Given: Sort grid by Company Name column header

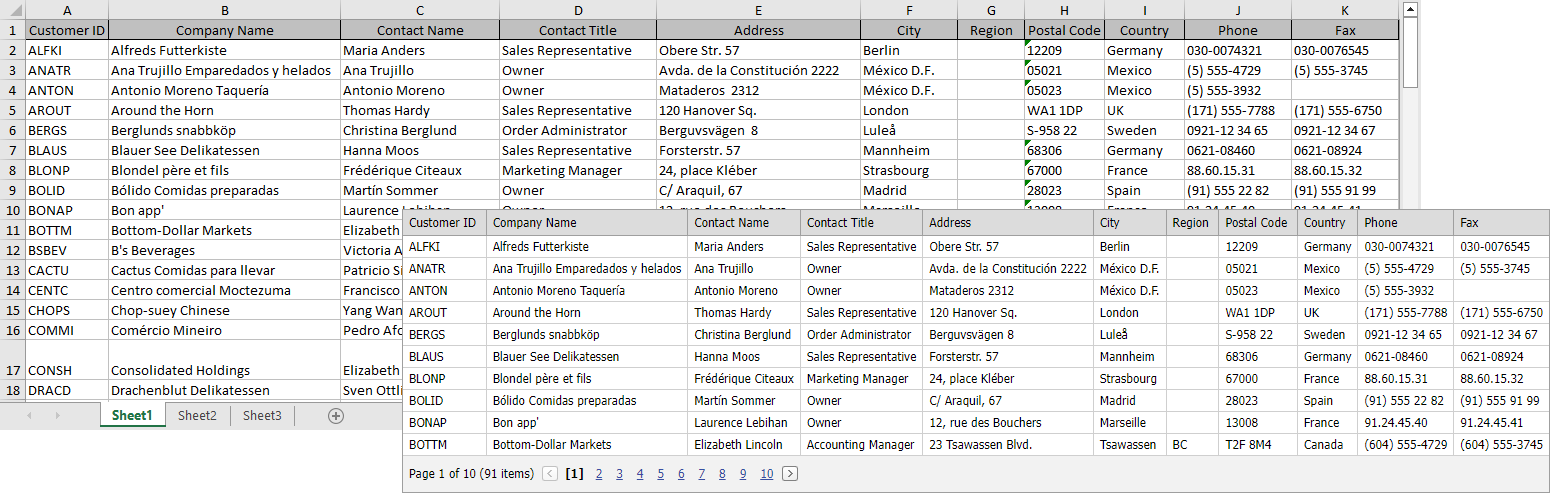Looking at the screenshot, I should coord(588,223).
